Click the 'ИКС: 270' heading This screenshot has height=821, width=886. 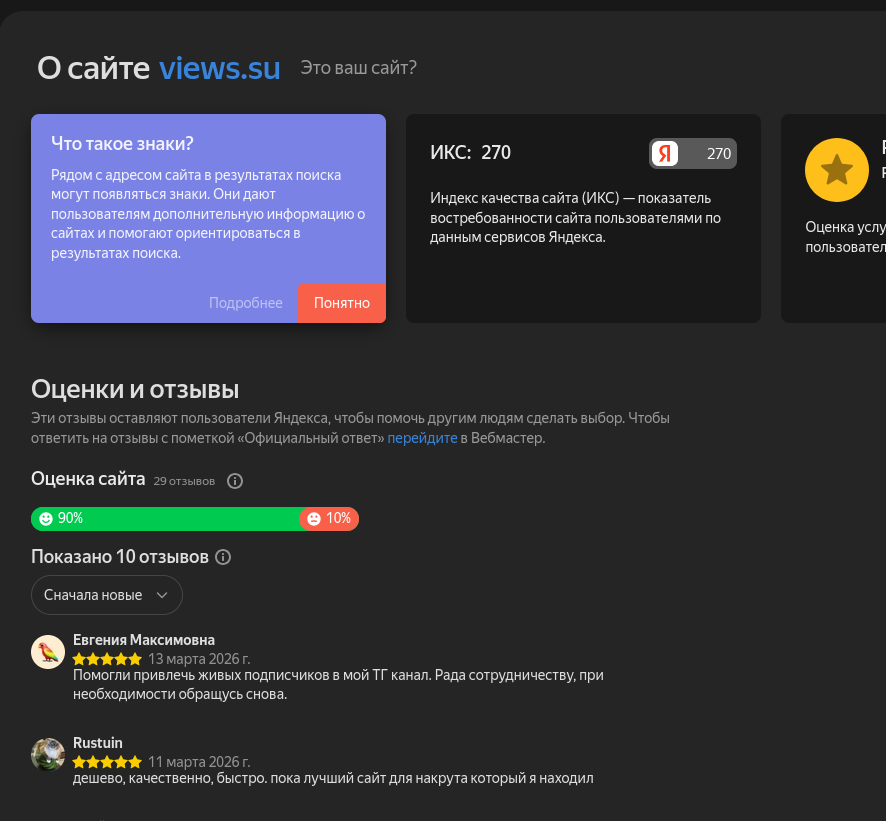[470, 153]
